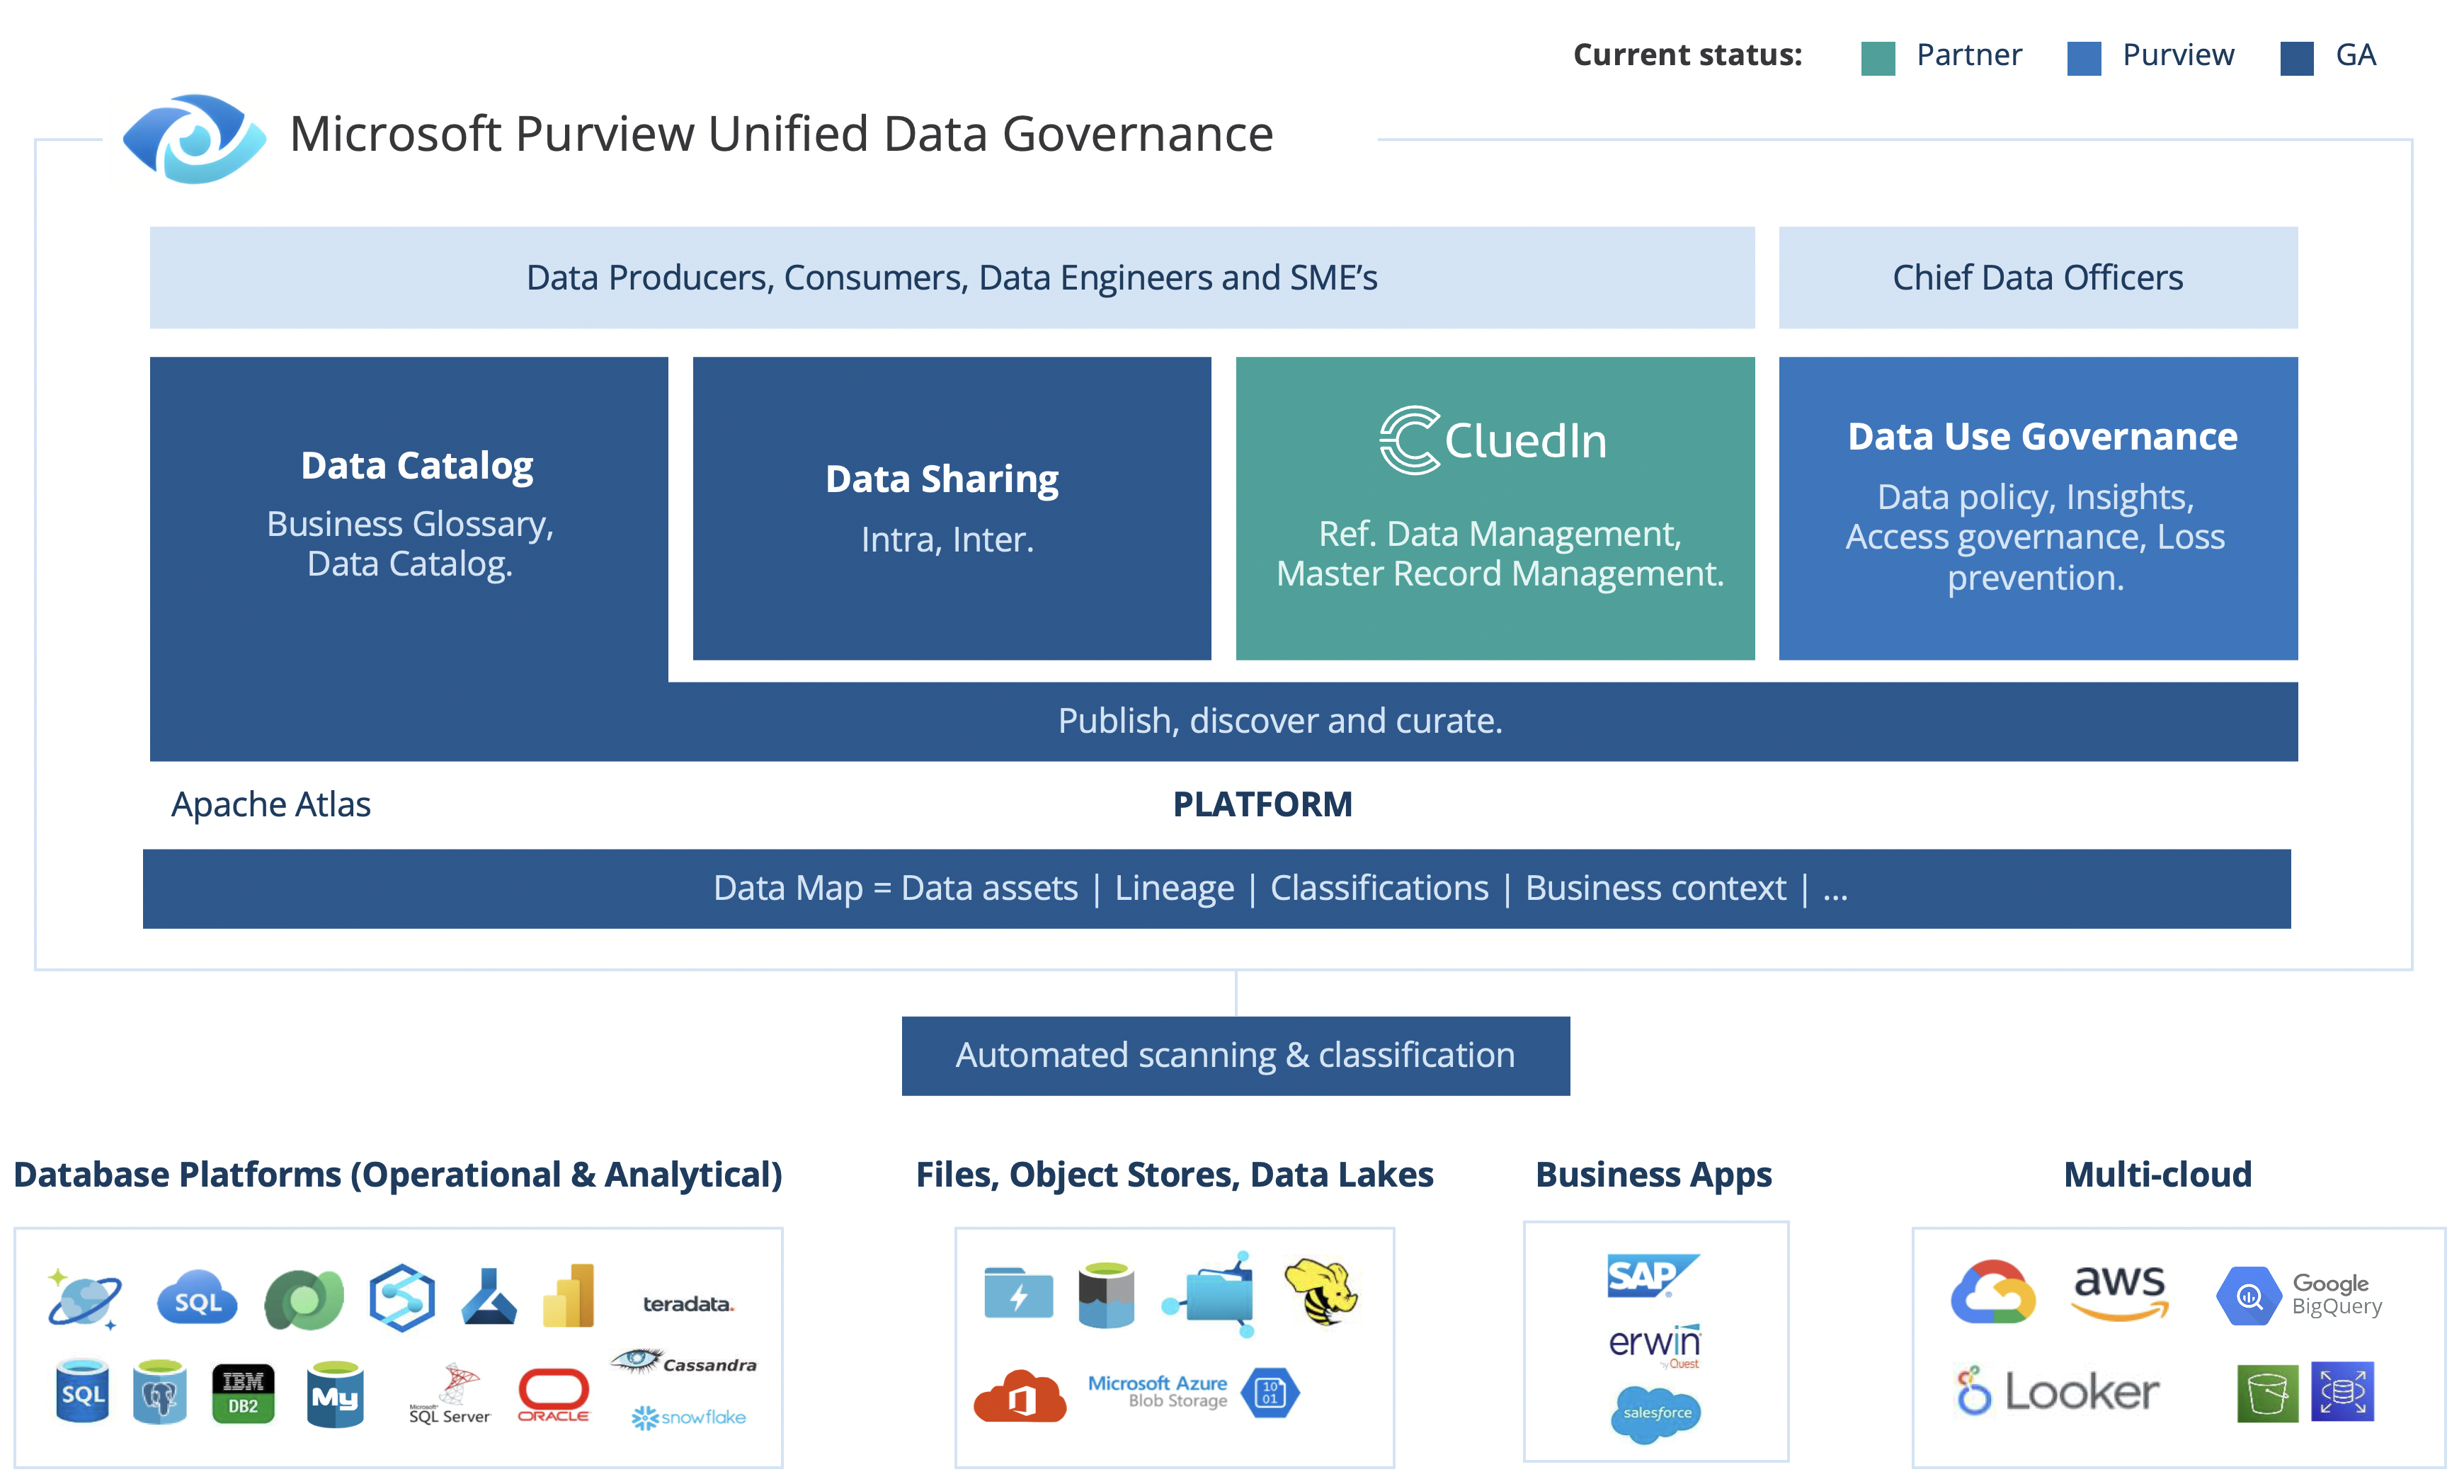Click the "Partner" legend text

1969,55
